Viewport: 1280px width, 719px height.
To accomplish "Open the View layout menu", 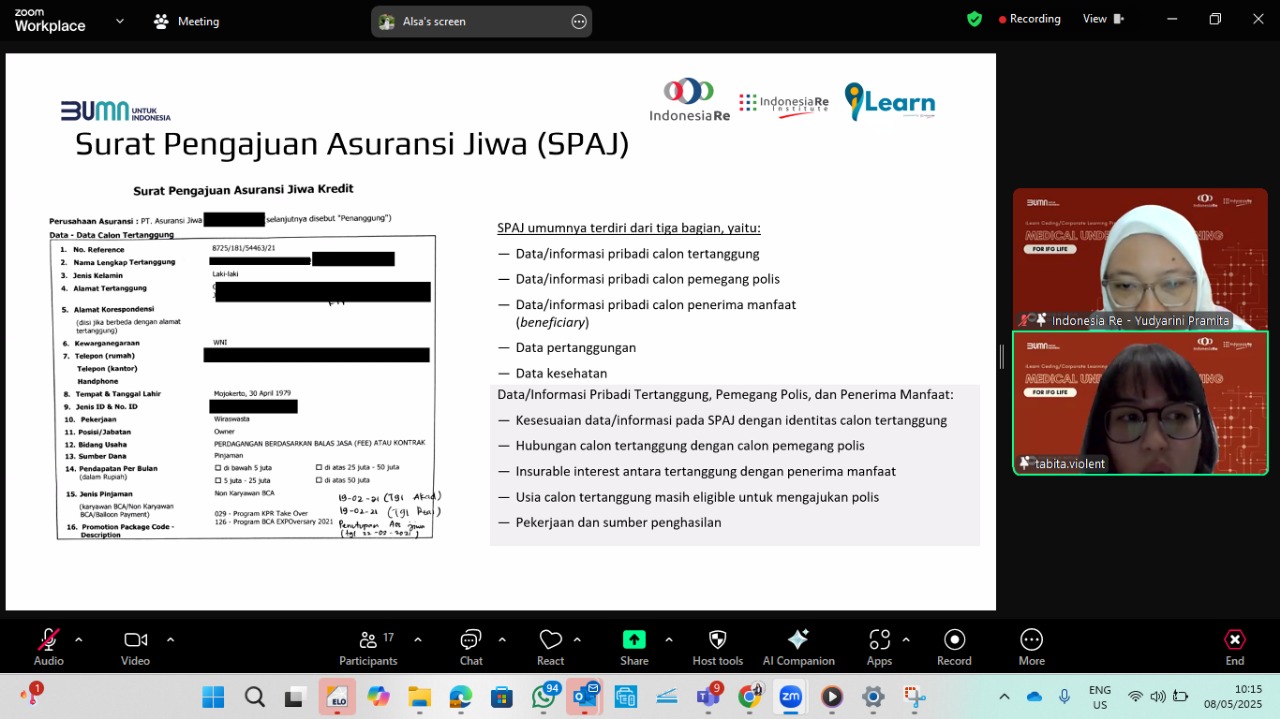I will coord(1103,19).
